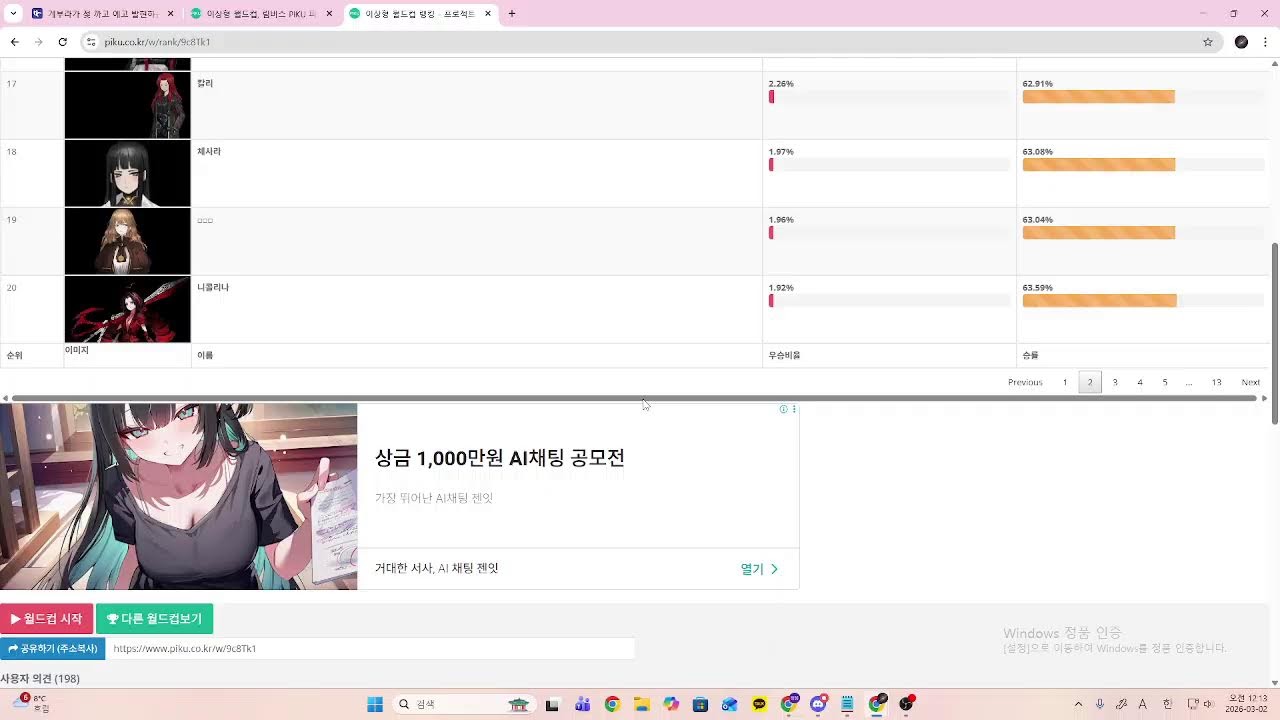Expand the tab search dropdown
The image size is (1280, 720).
[x=13, y=14]
